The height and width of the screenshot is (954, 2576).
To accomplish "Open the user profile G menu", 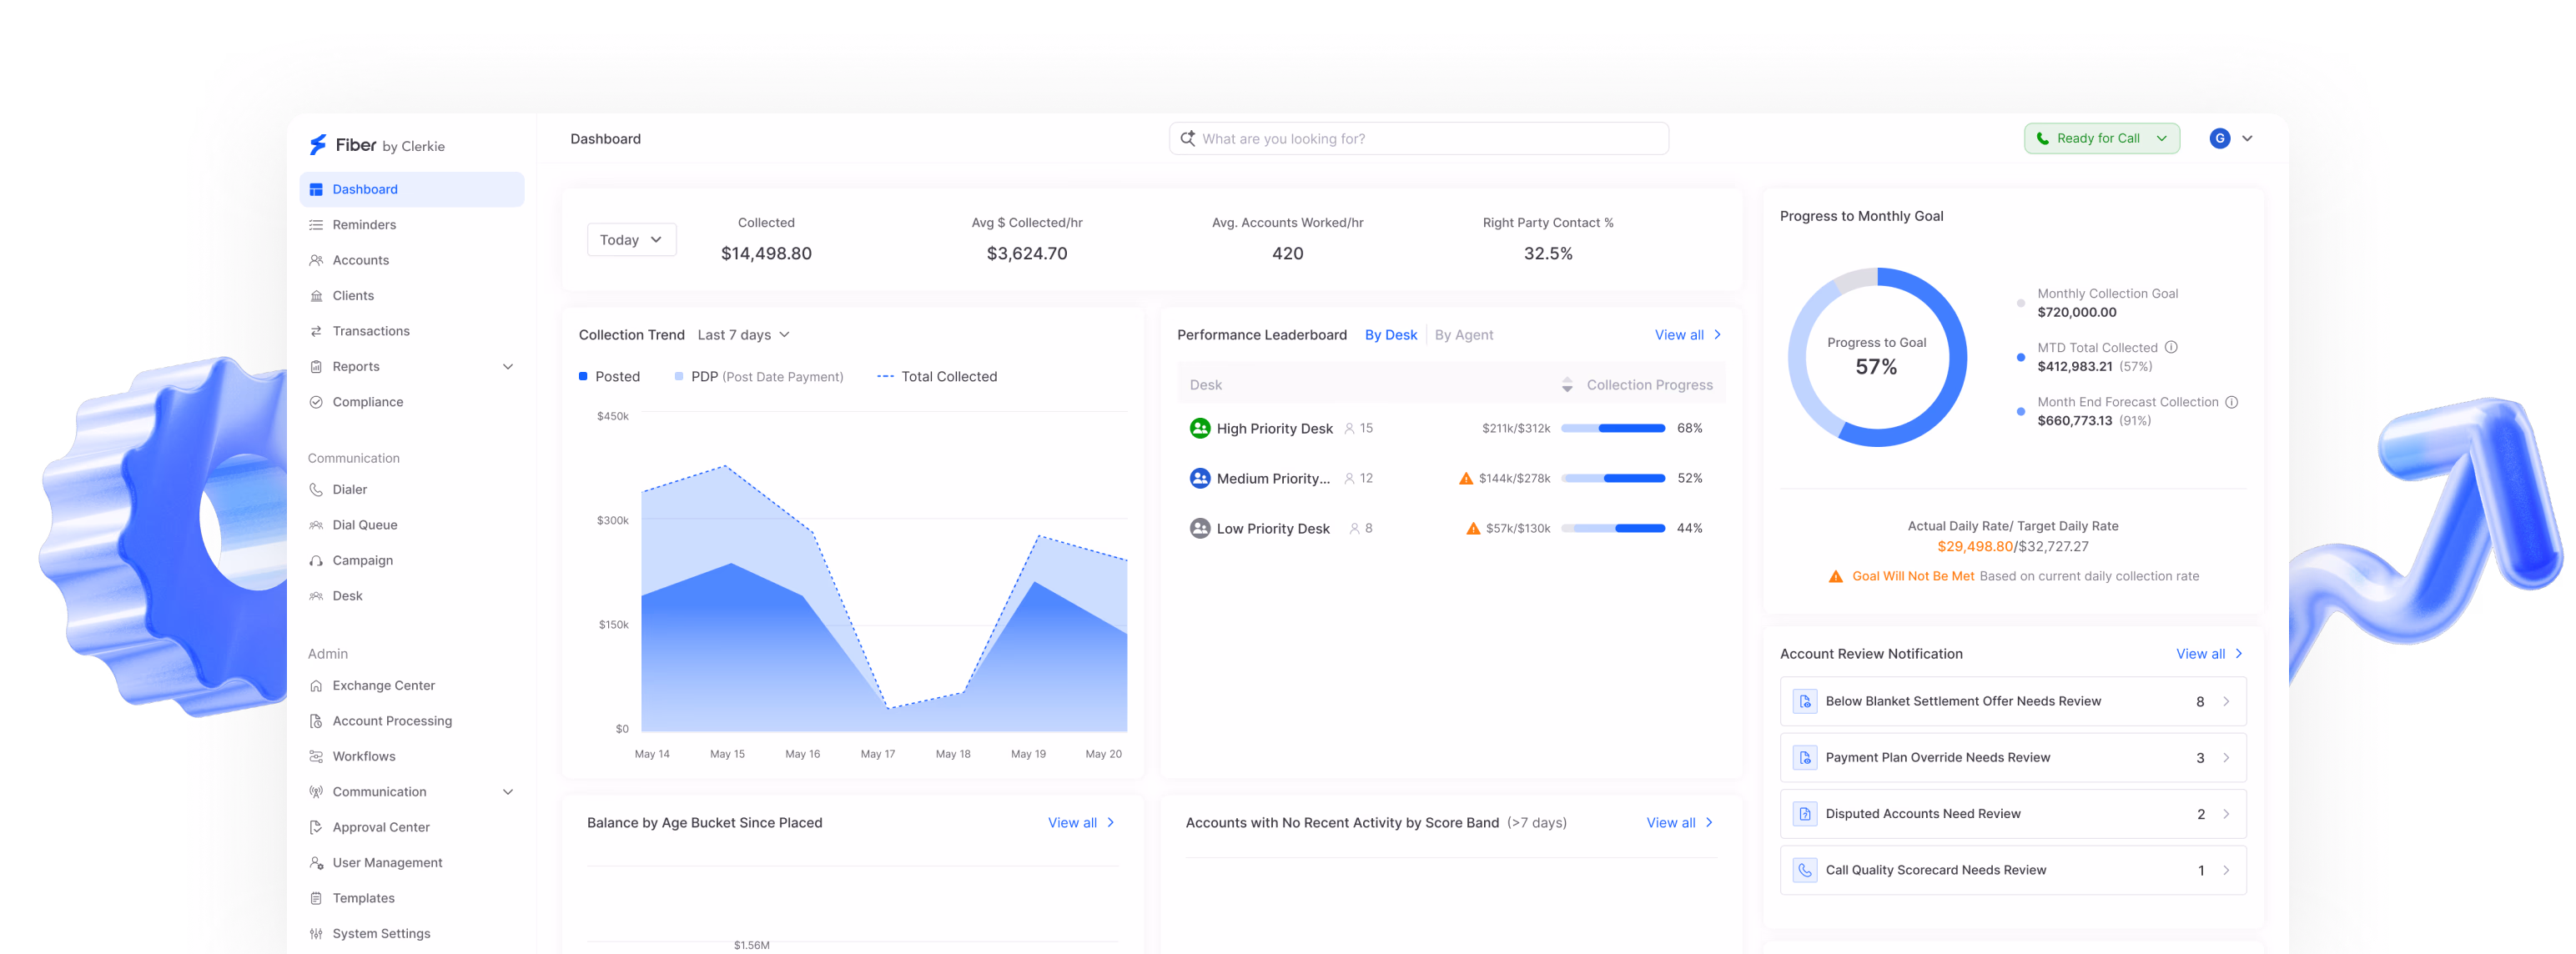I will pos(2231,139).
